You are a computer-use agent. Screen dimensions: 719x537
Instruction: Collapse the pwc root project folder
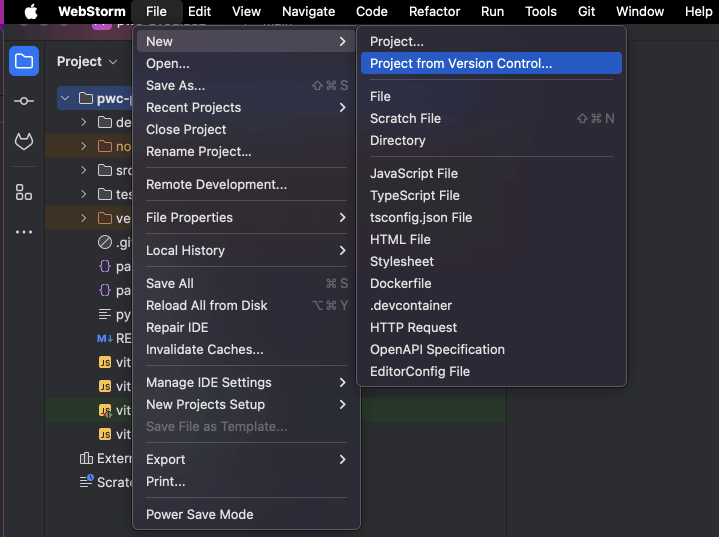pos(66,98)
